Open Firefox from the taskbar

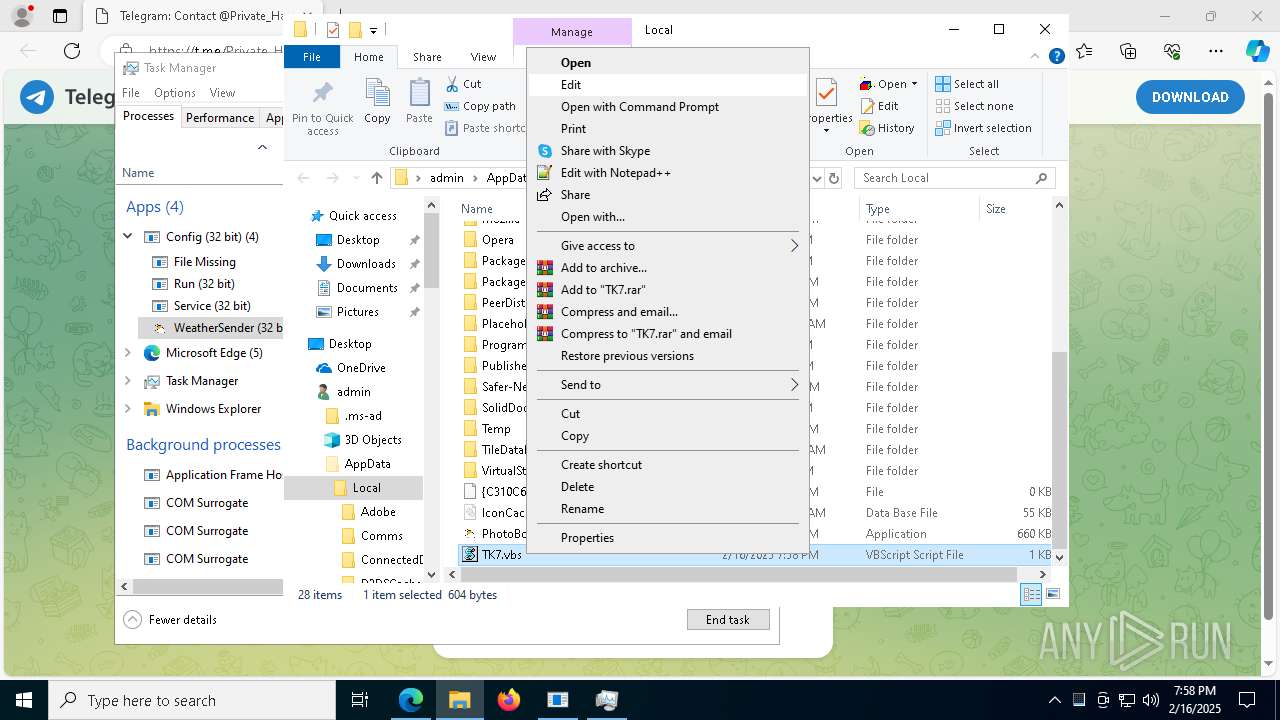click(x=509, y=700)
